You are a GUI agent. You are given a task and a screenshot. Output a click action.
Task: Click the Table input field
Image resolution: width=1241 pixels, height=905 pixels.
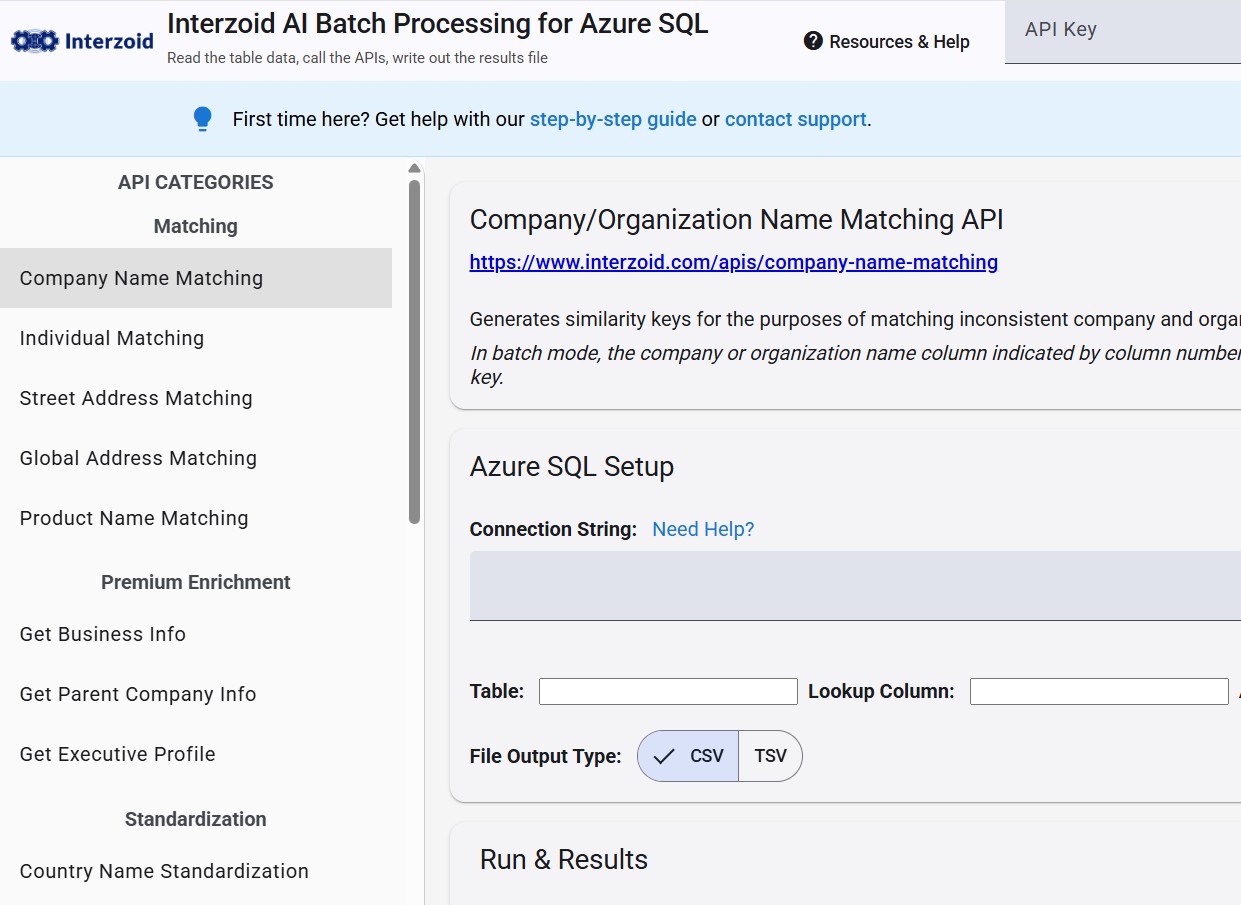(668, 691)
